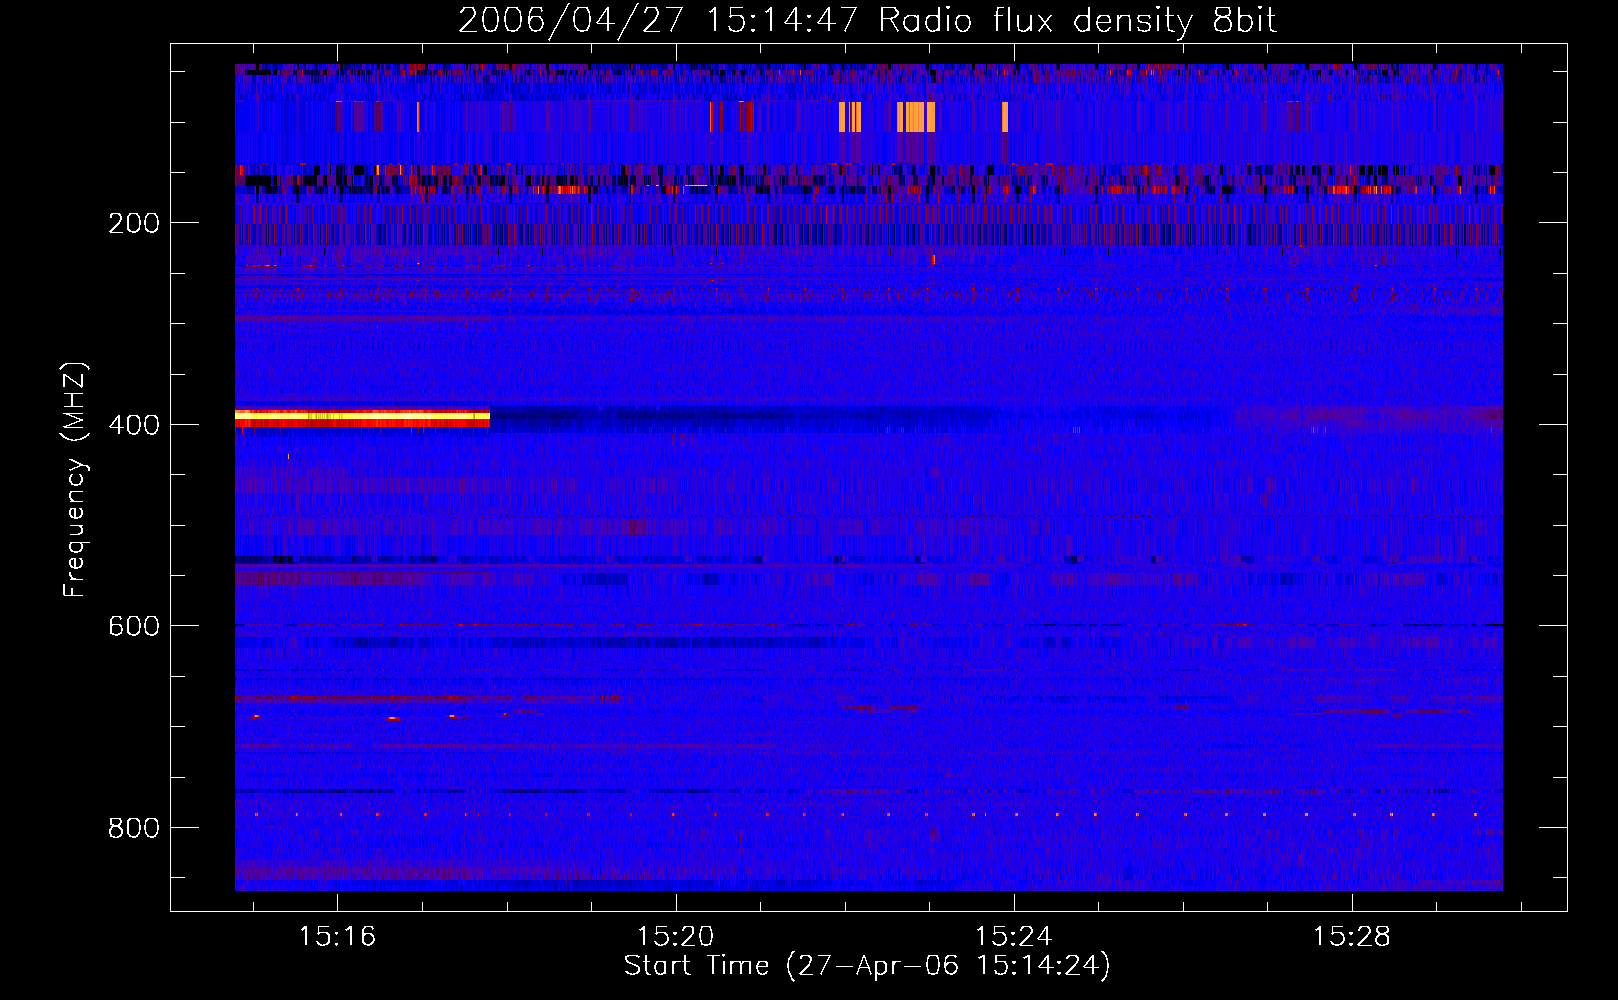Click the 800 frequency tick label
The image size is (1618, 1000).
coord(134,828)
